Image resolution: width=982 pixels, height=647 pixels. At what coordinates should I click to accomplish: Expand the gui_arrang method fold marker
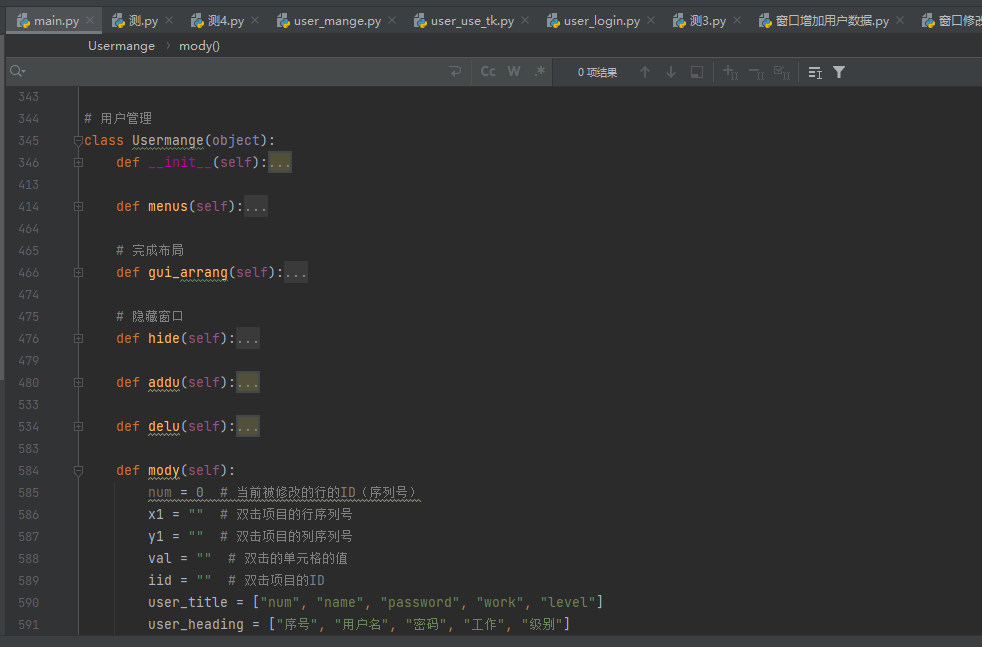(78, 272)
